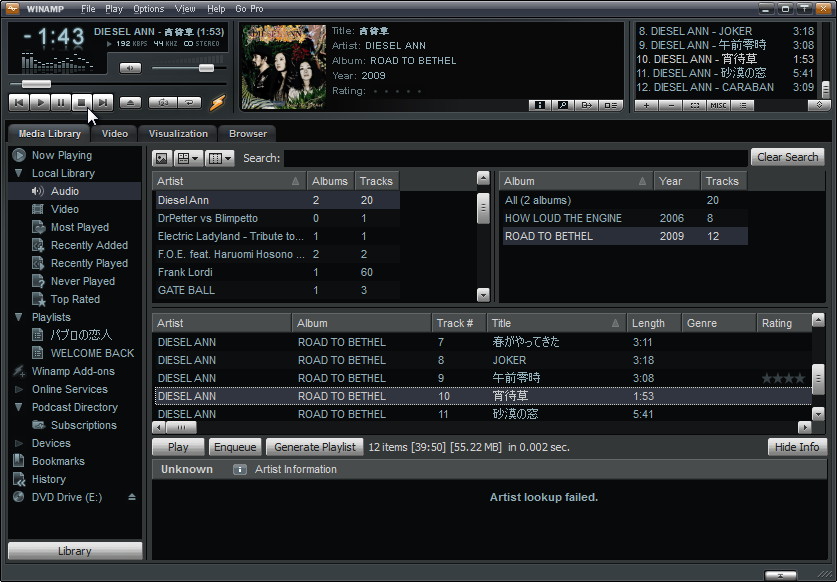837x582 pixels.
Task: Toggle repeat mode button
Action: (x=189, y=103)
